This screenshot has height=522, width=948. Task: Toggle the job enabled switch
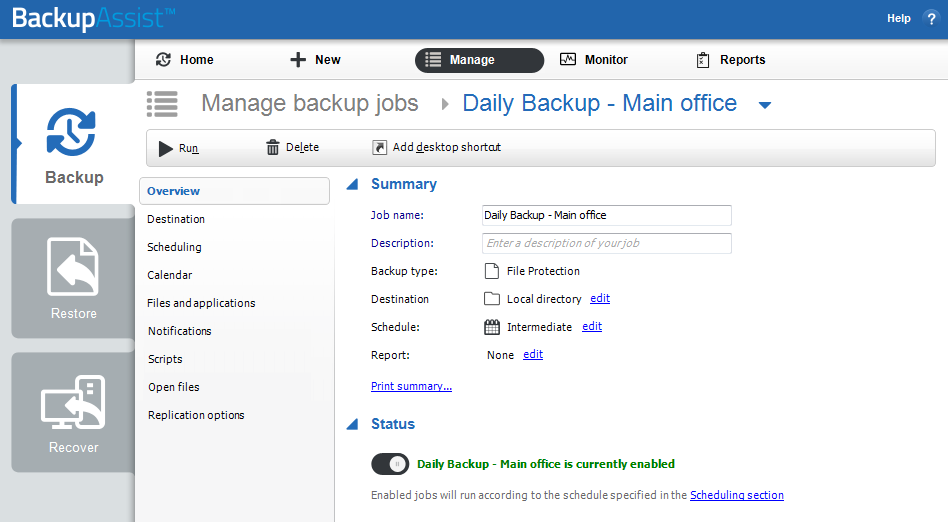point(390,464)
